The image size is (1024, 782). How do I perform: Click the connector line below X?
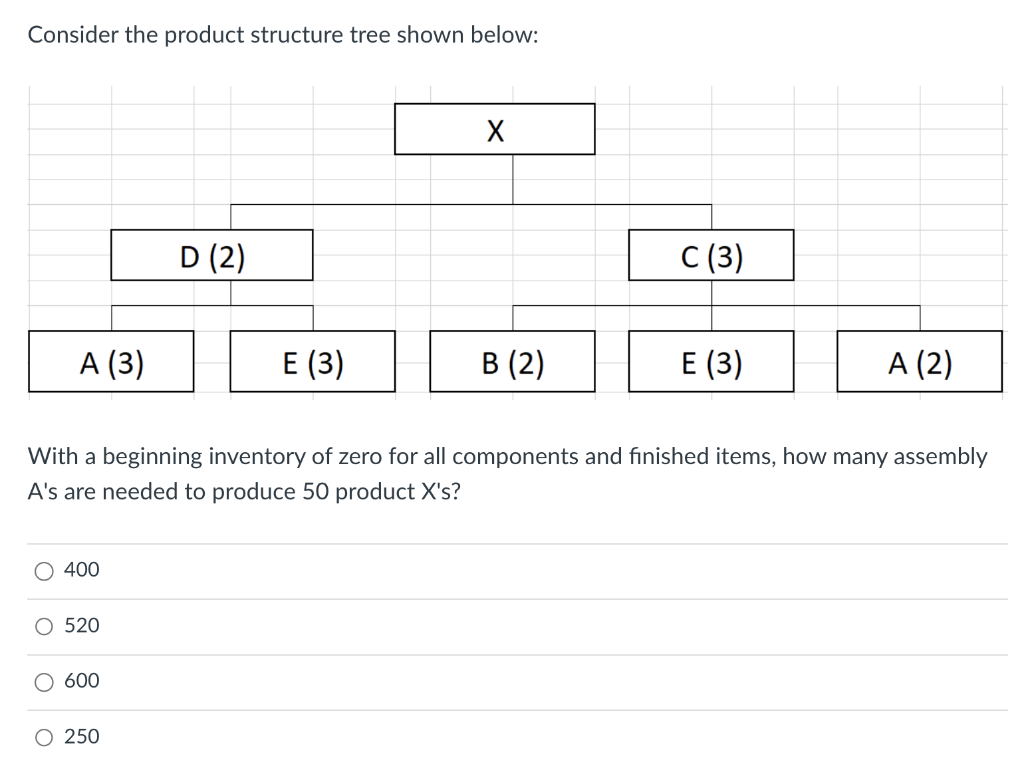(511, 178)
